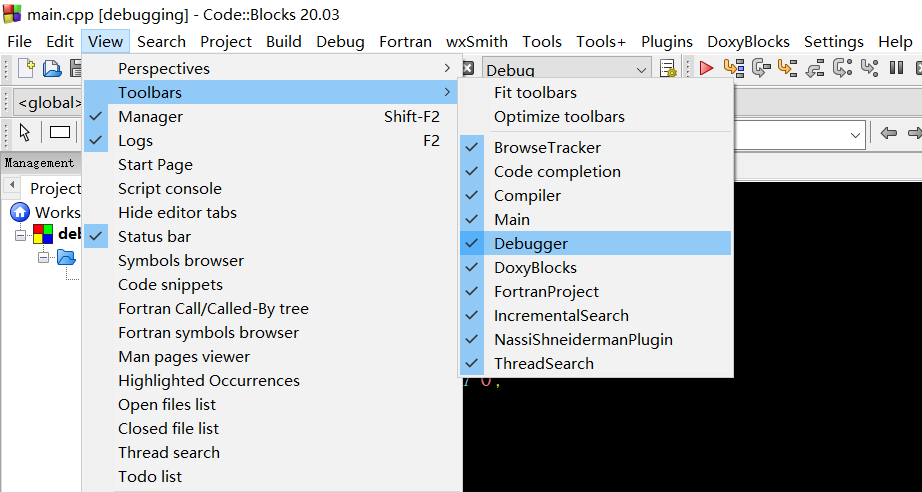Pause the debugger with the break icon
The height and width of the screenshot is (492, 922).
pos(896,68)
